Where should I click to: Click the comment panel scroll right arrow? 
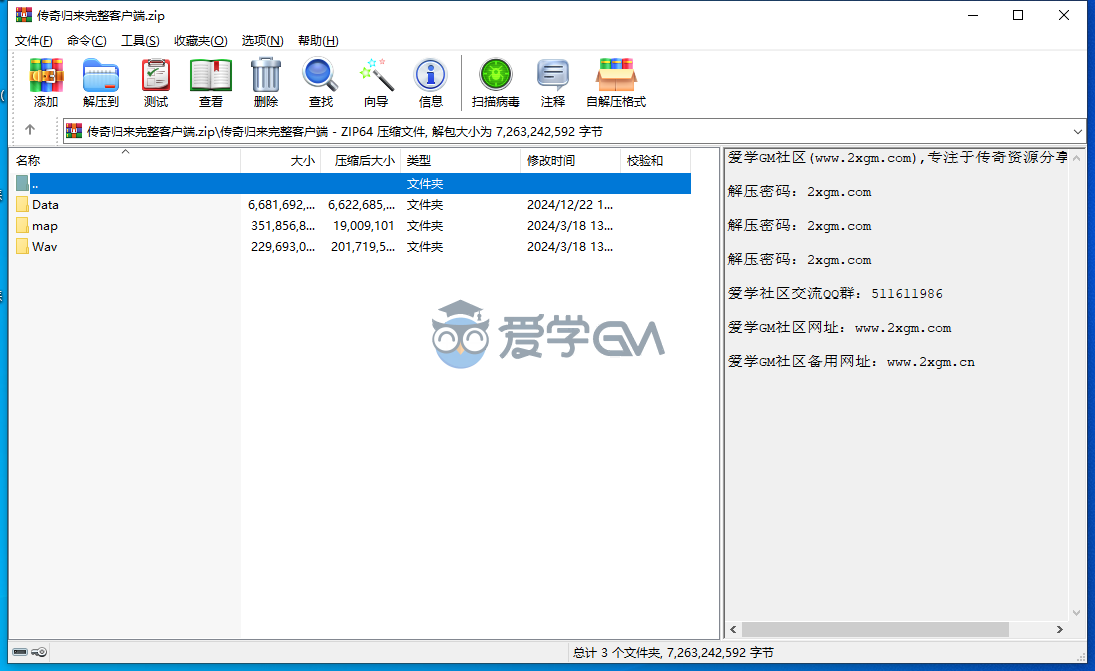pos(1059,629)
